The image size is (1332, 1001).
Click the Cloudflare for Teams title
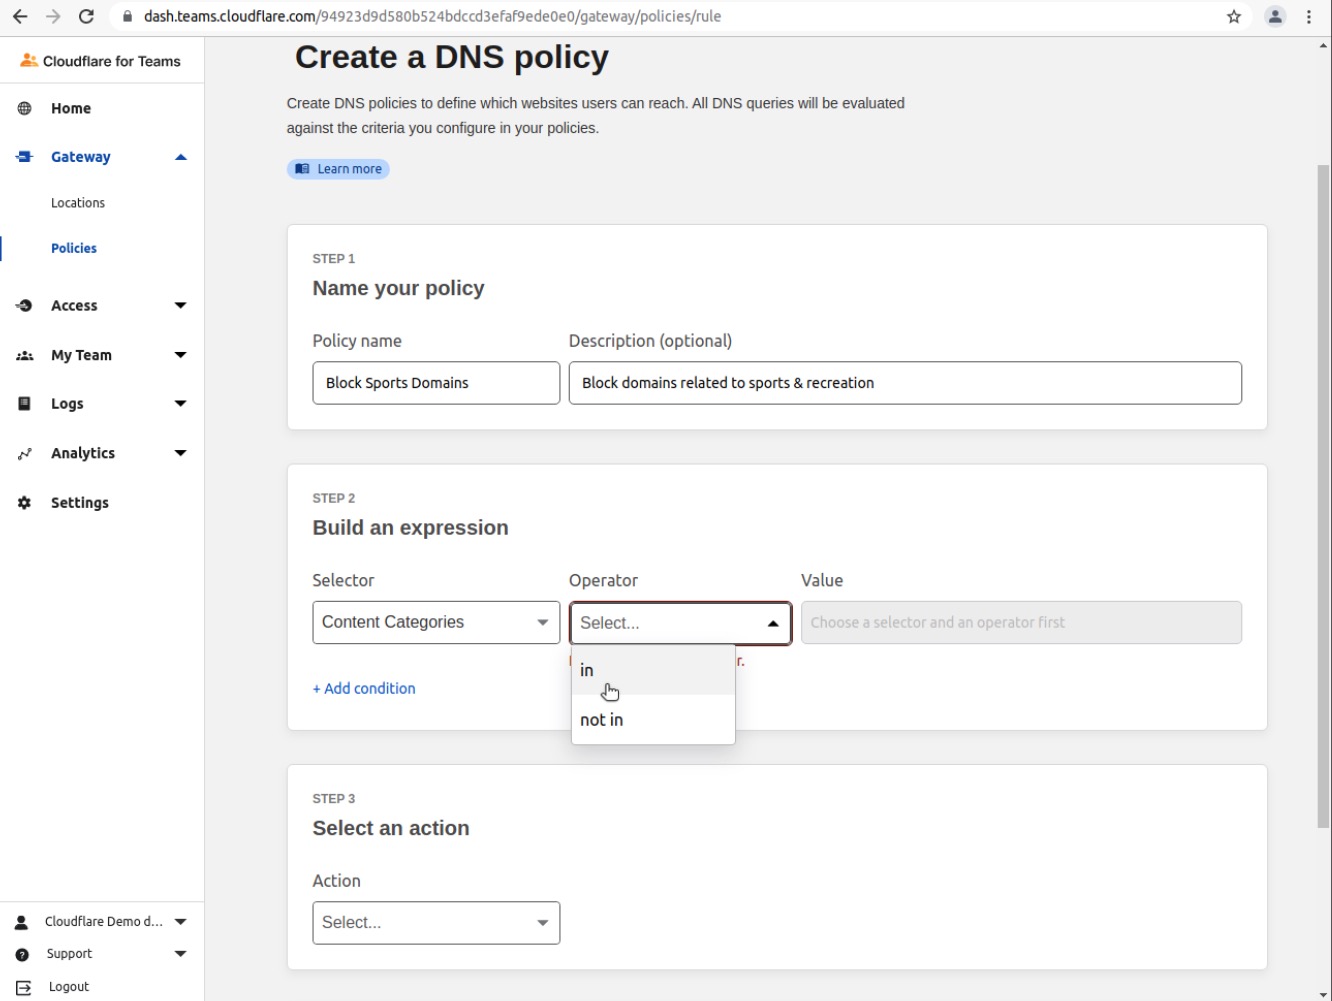point(112,61)
